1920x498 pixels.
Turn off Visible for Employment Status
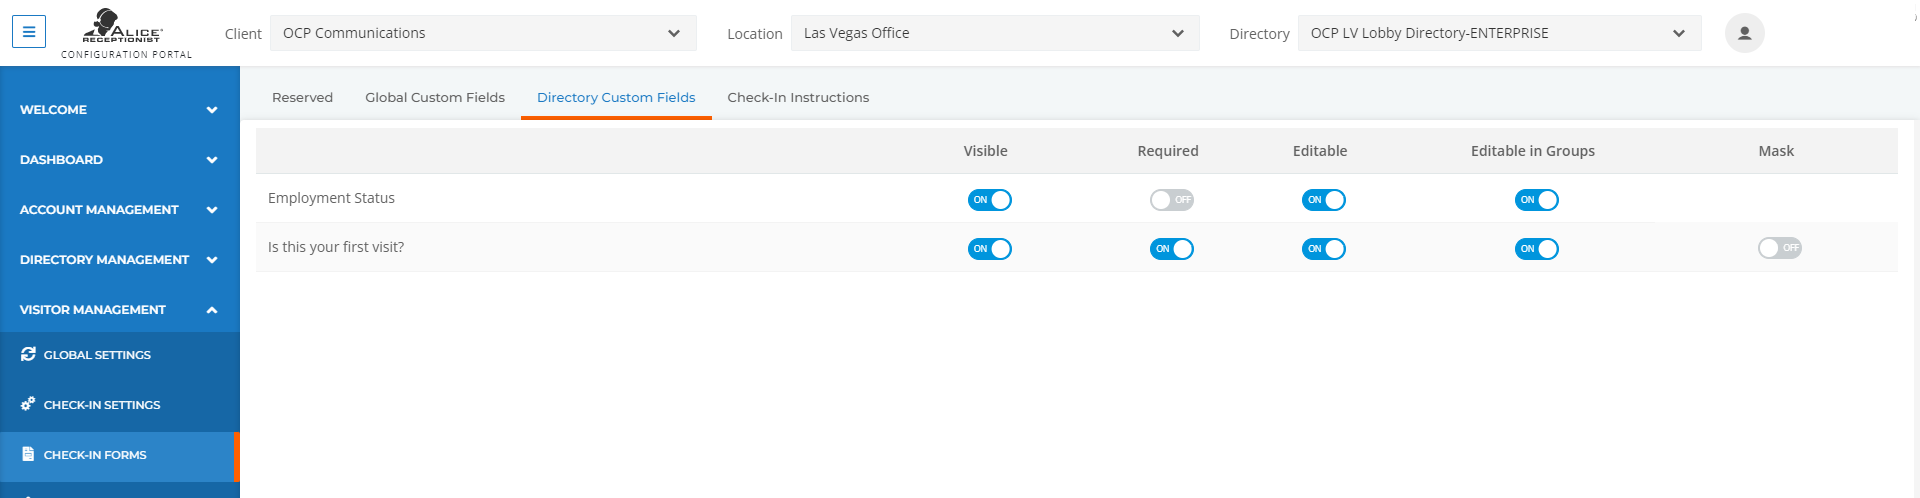989,200
